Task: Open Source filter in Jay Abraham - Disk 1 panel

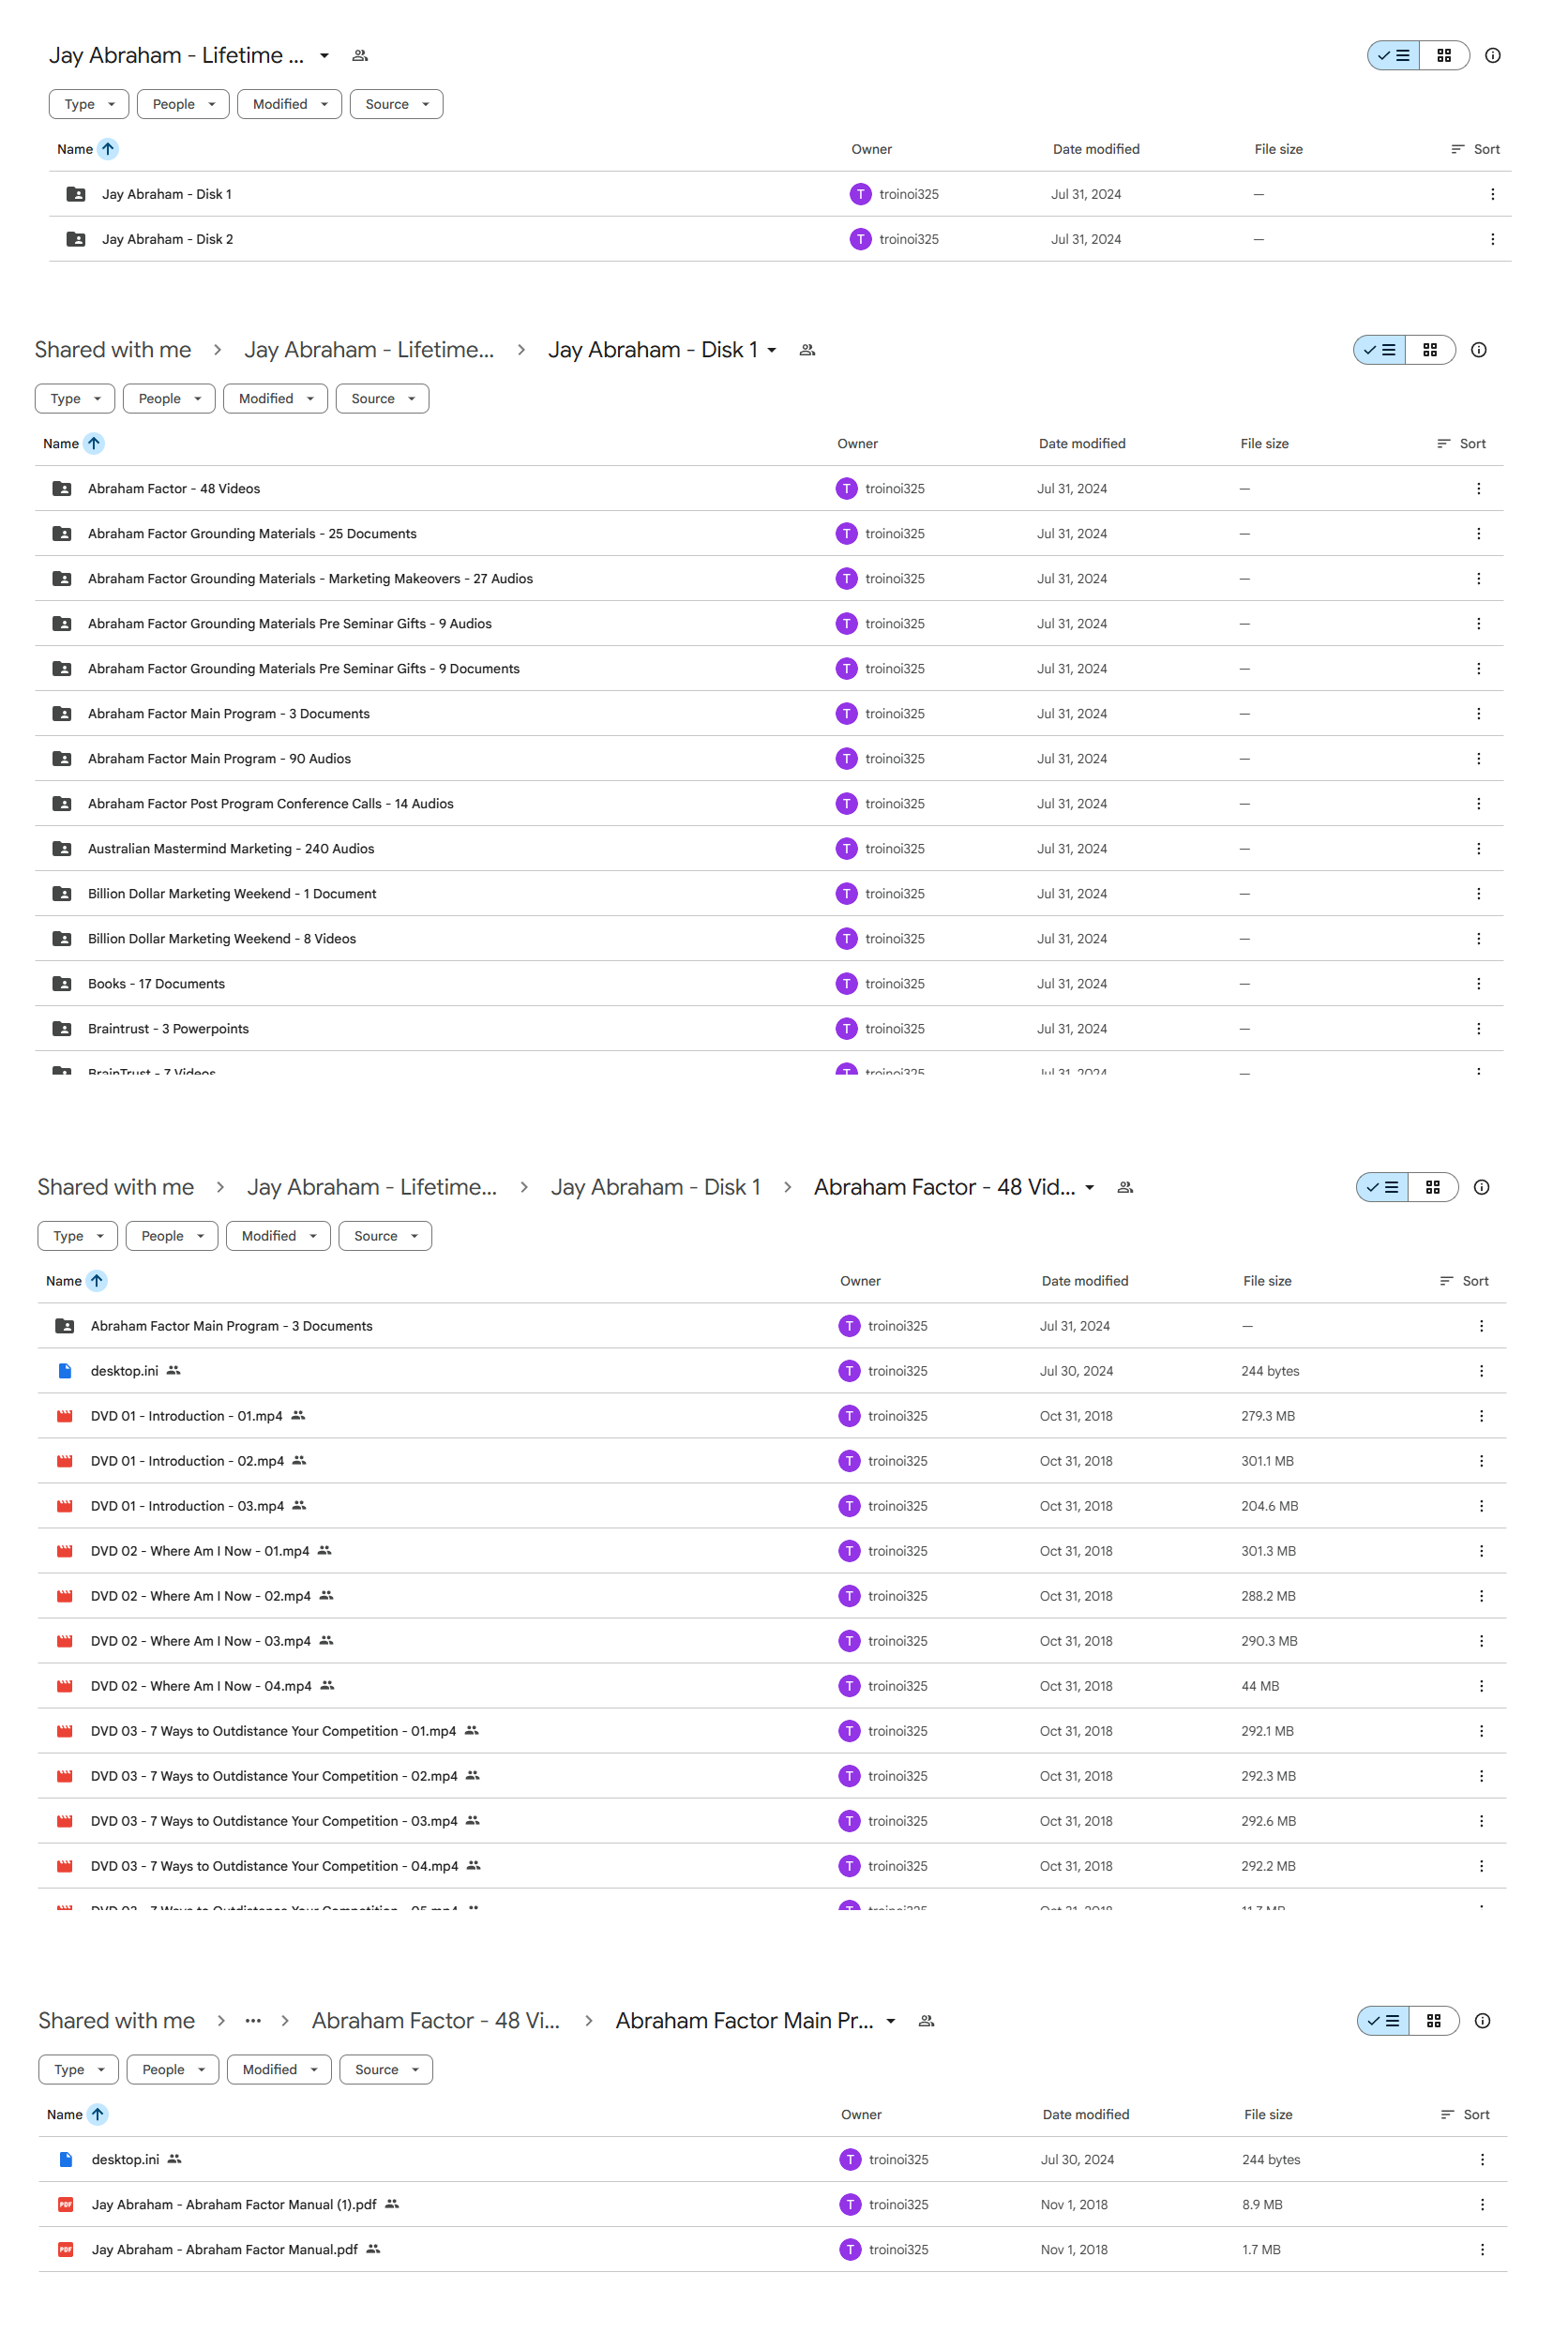Action: tap(382, 399)
